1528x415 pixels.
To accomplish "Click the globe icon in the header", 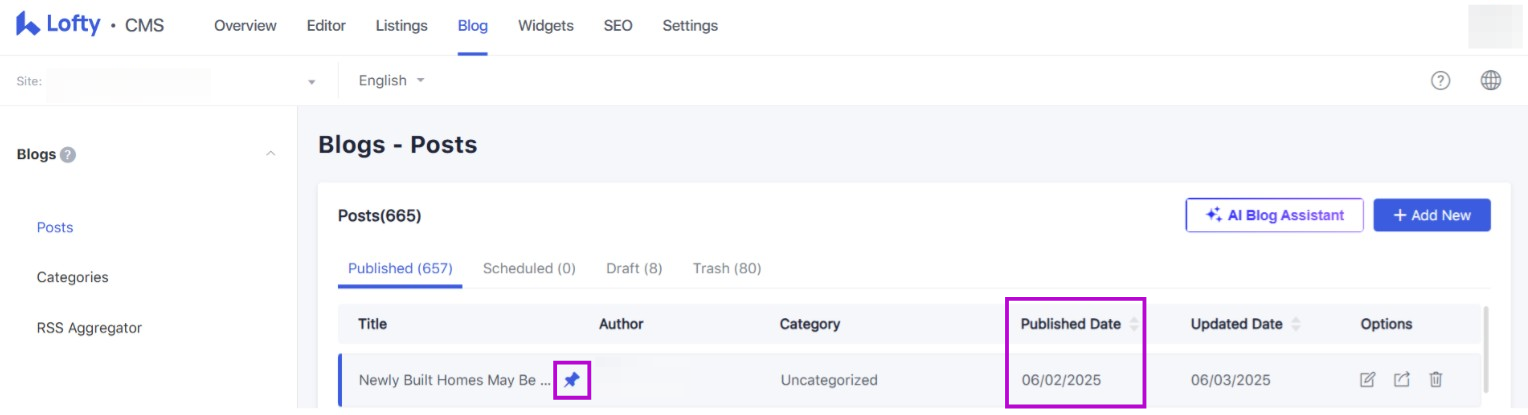I will tap(1491, 81).
